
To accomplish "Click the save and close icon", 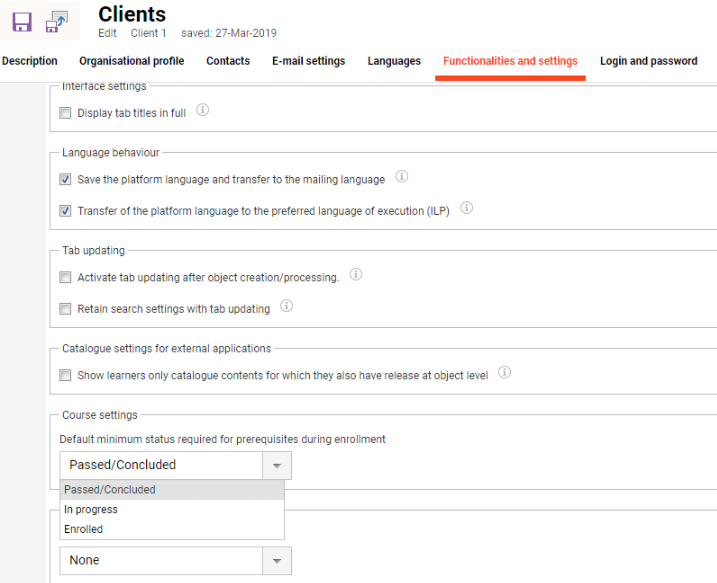I will (x=57, y=21).
